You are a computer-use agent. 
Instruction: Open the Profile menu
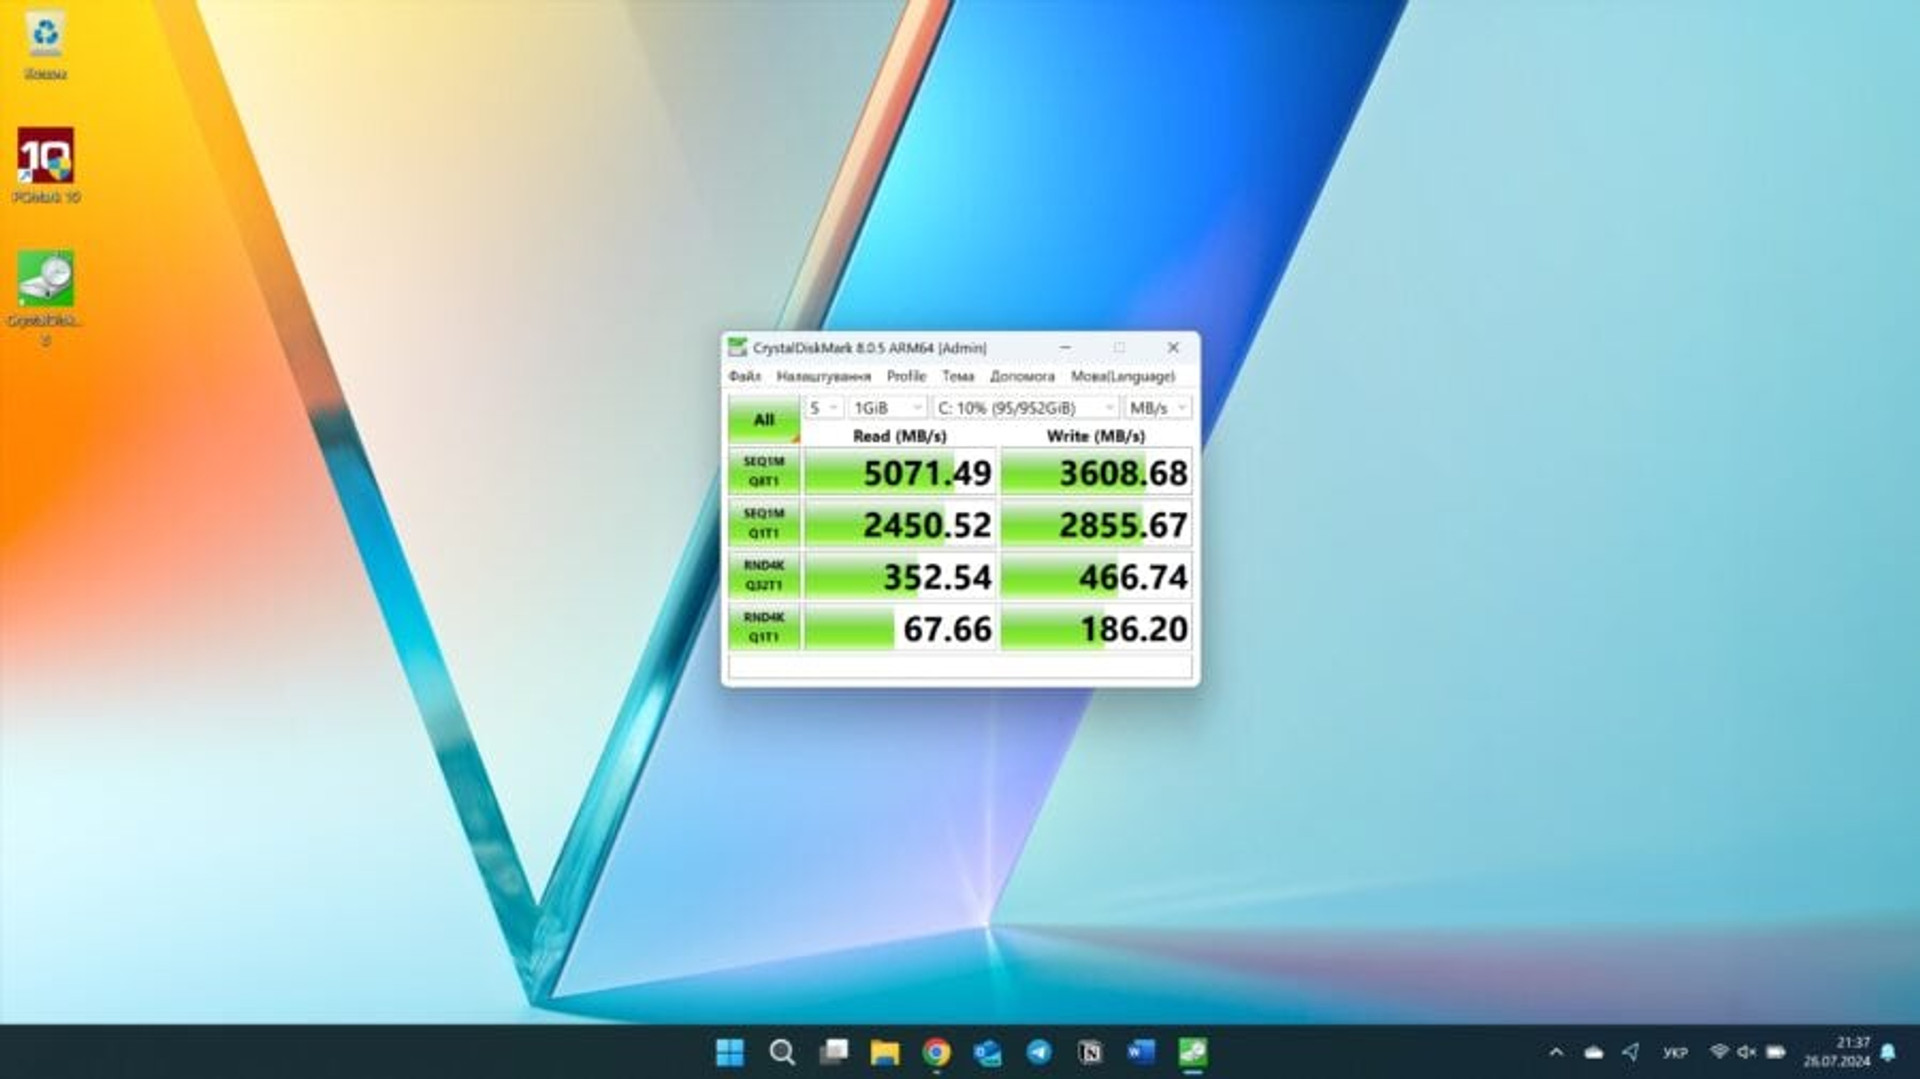(x=906, y=376)
